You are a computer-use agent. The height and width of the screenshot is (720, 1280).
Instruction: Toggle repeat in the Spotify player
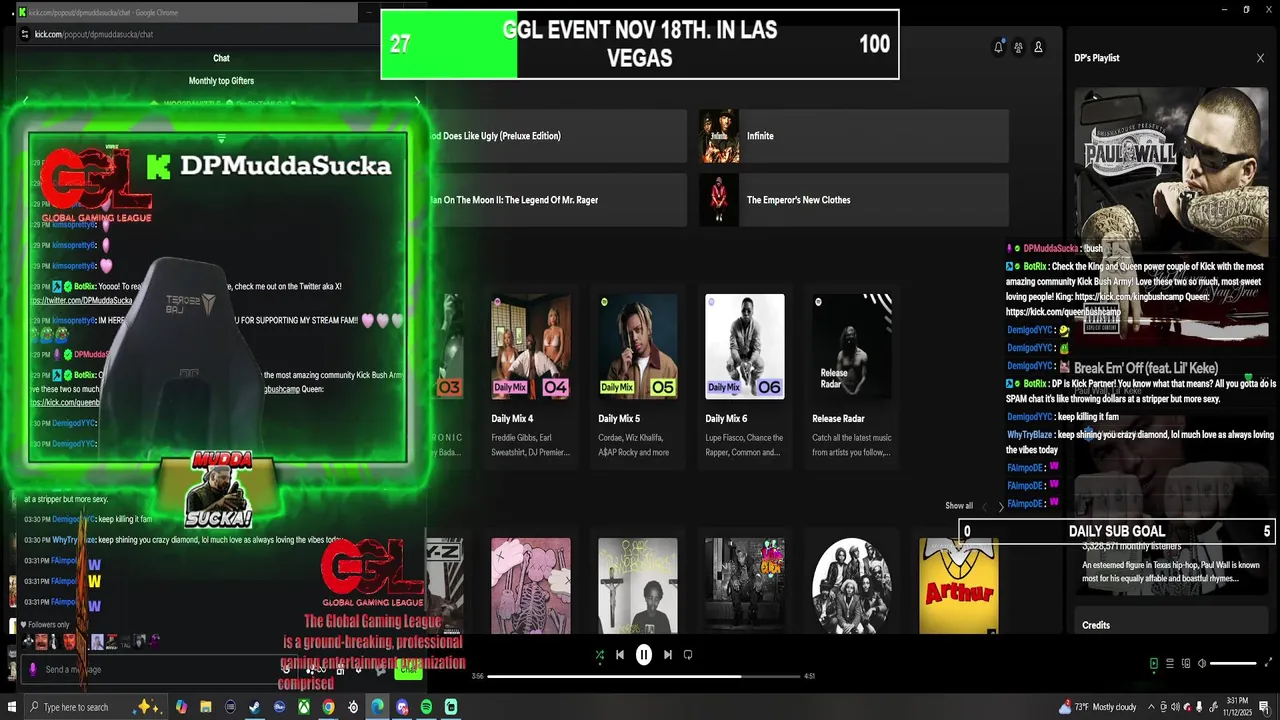[688, 655]
